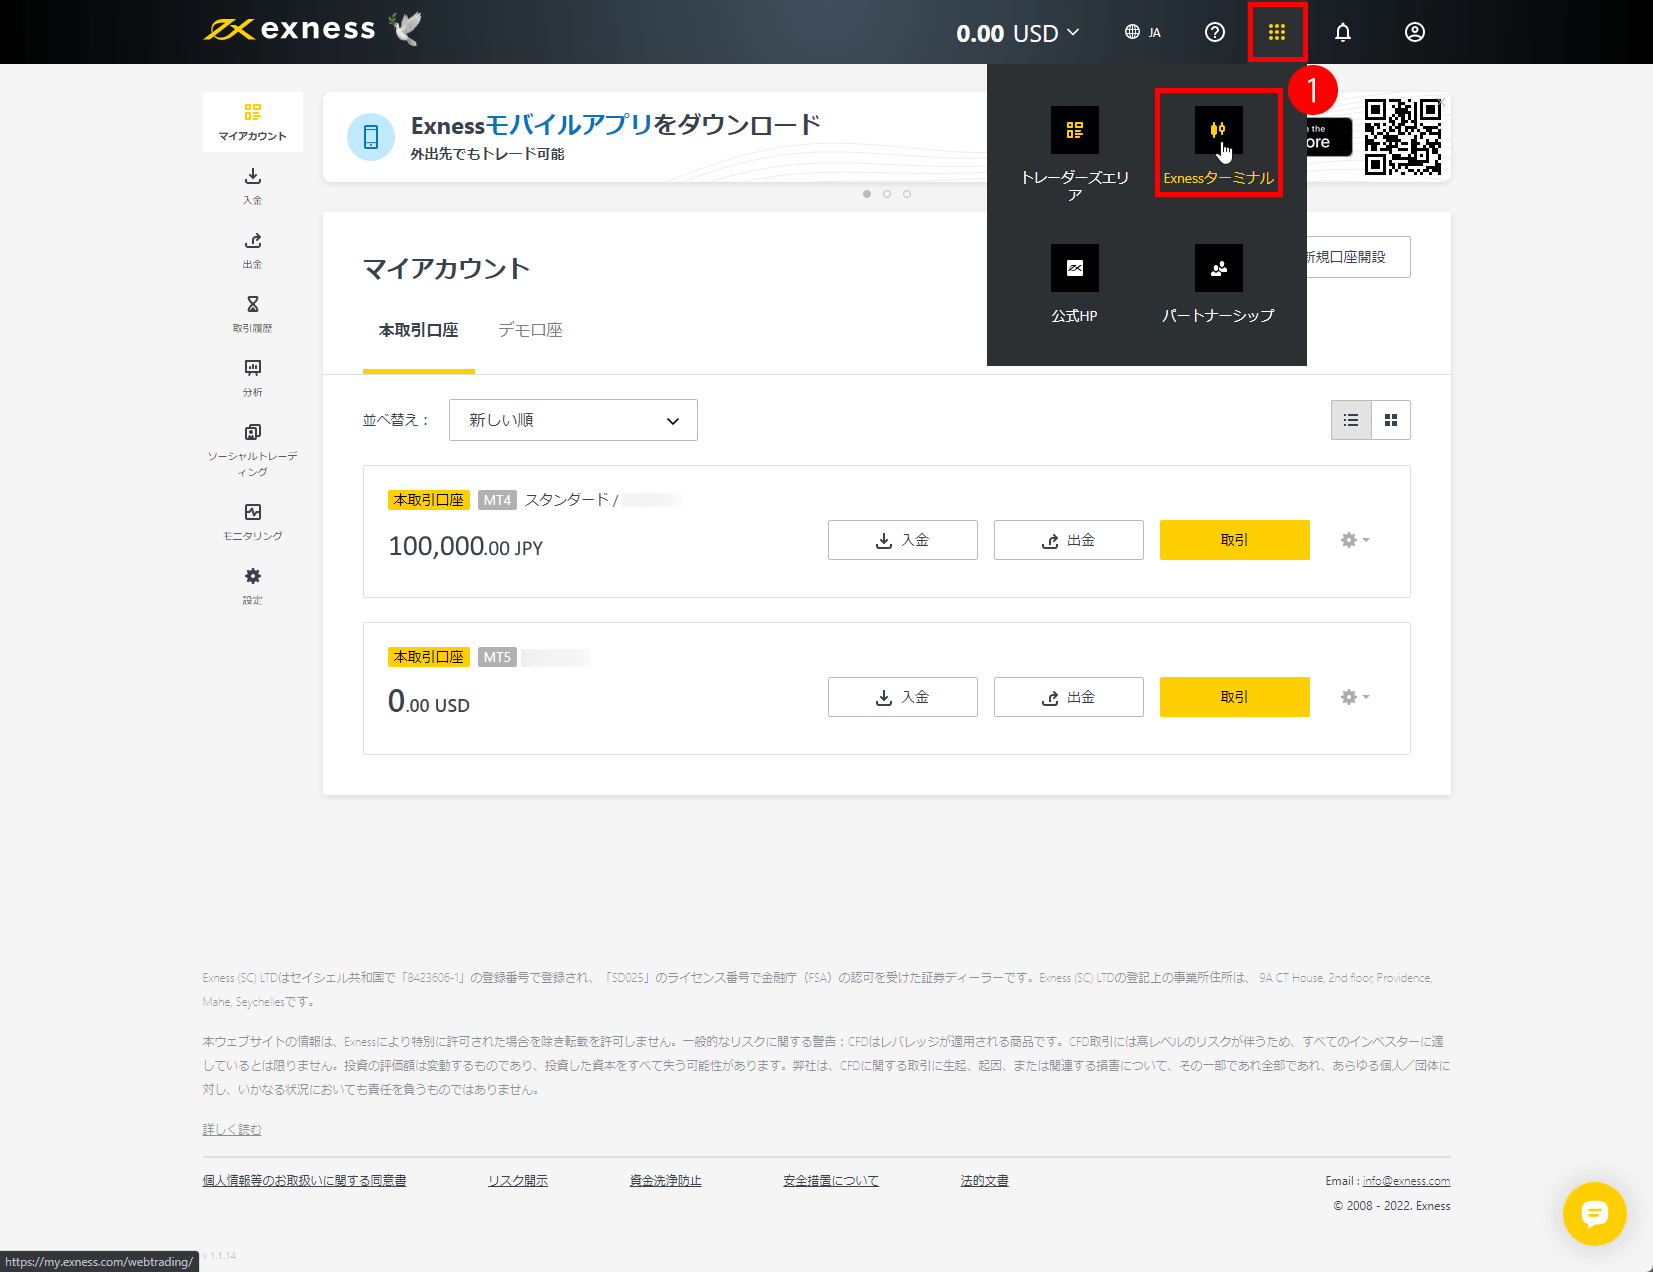
Task: Click the notification bell icon
Action: point(1342,32)
